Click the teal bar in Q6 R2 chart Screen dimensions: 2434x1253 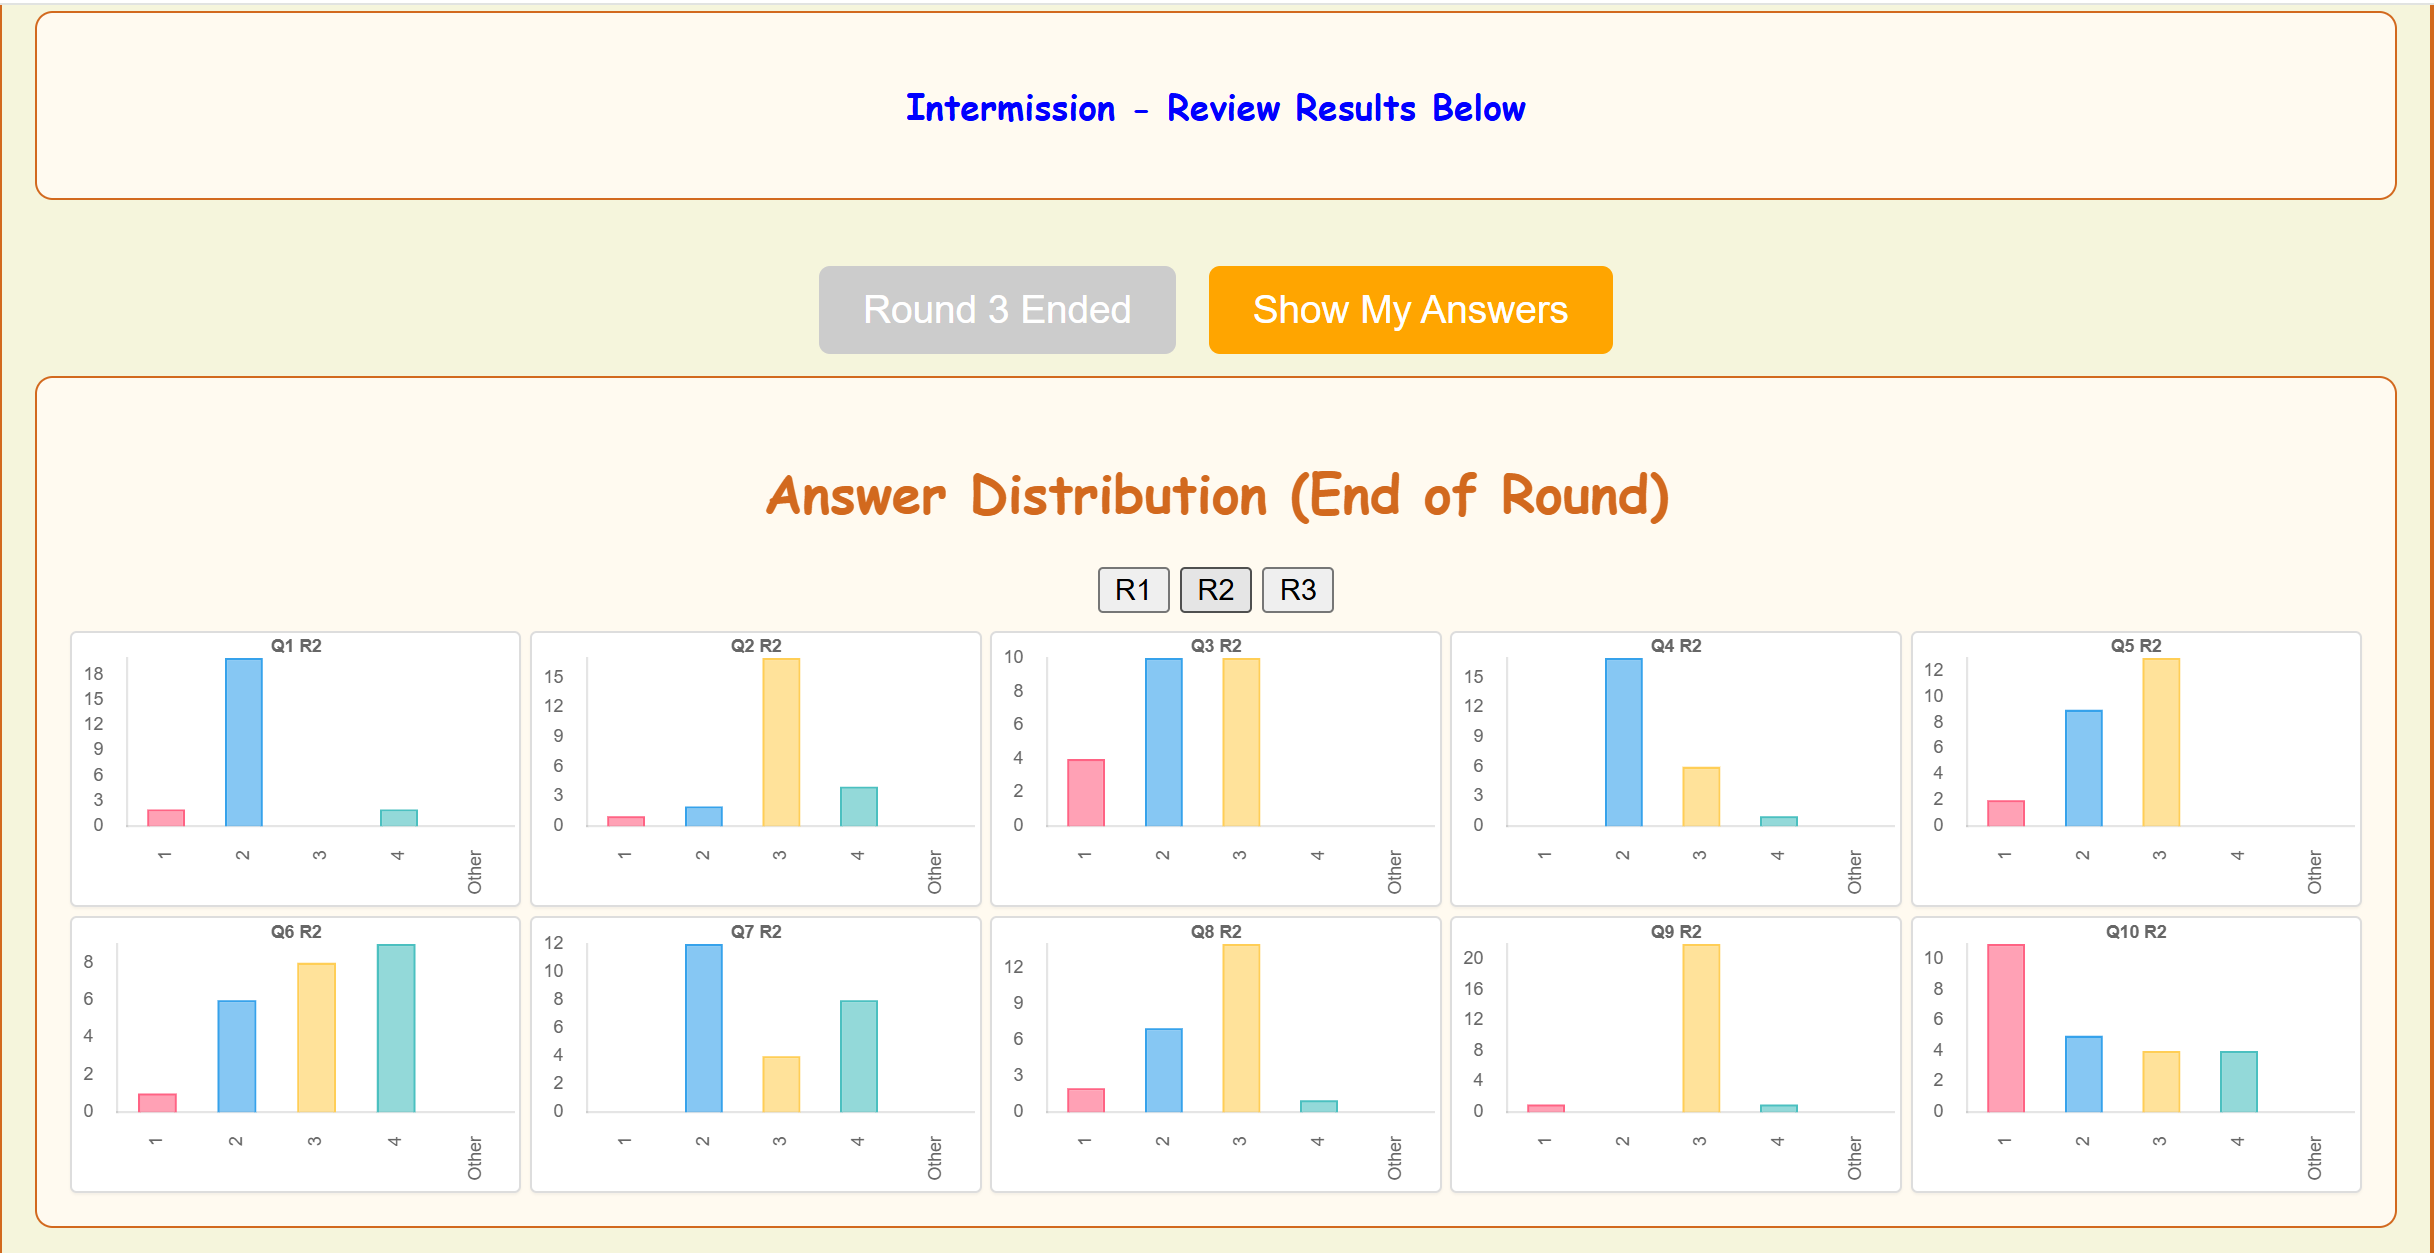pyautogui.click(x=396, y=1028)
